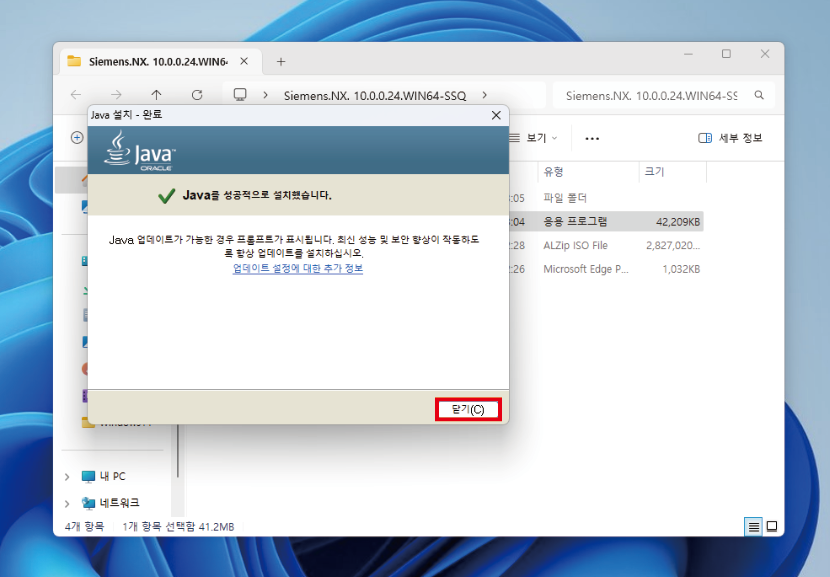Navigate up one folder level
The height and width of the screenshot is (577, 830).
pyautogui.click(x=156, y=95)
